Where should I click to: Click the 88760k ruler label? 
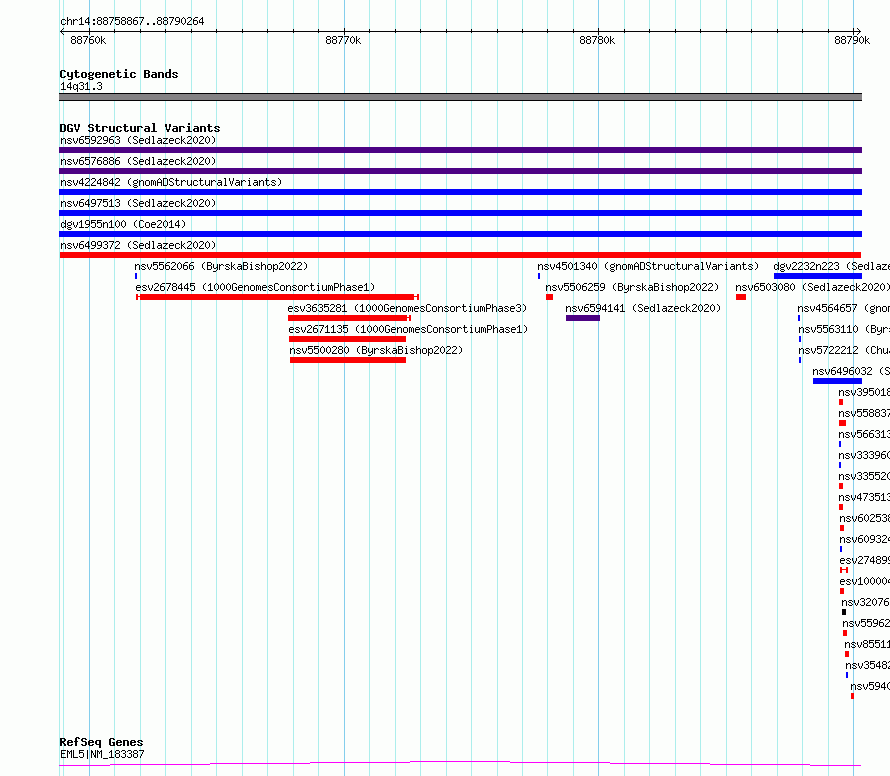point(88,40)
